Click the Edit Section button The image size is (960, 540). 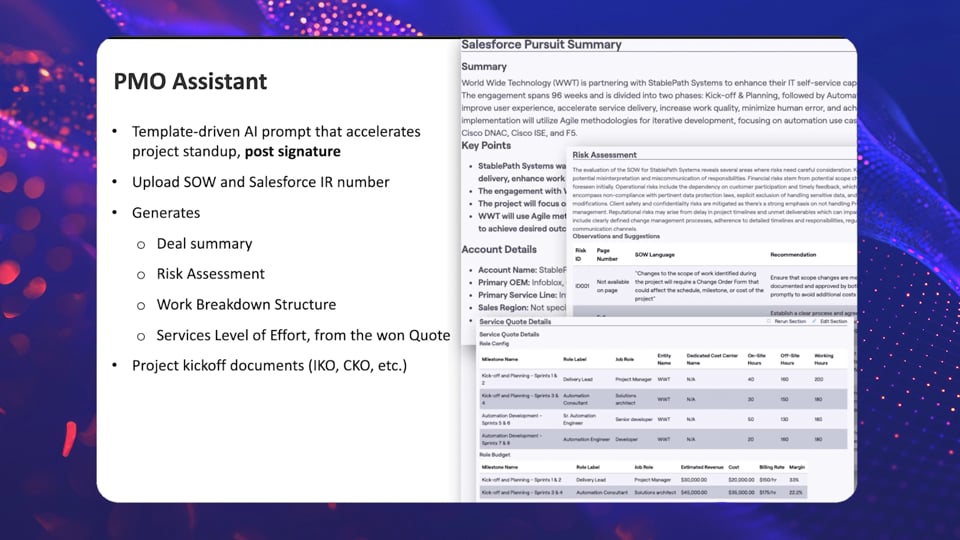[830, 321]
